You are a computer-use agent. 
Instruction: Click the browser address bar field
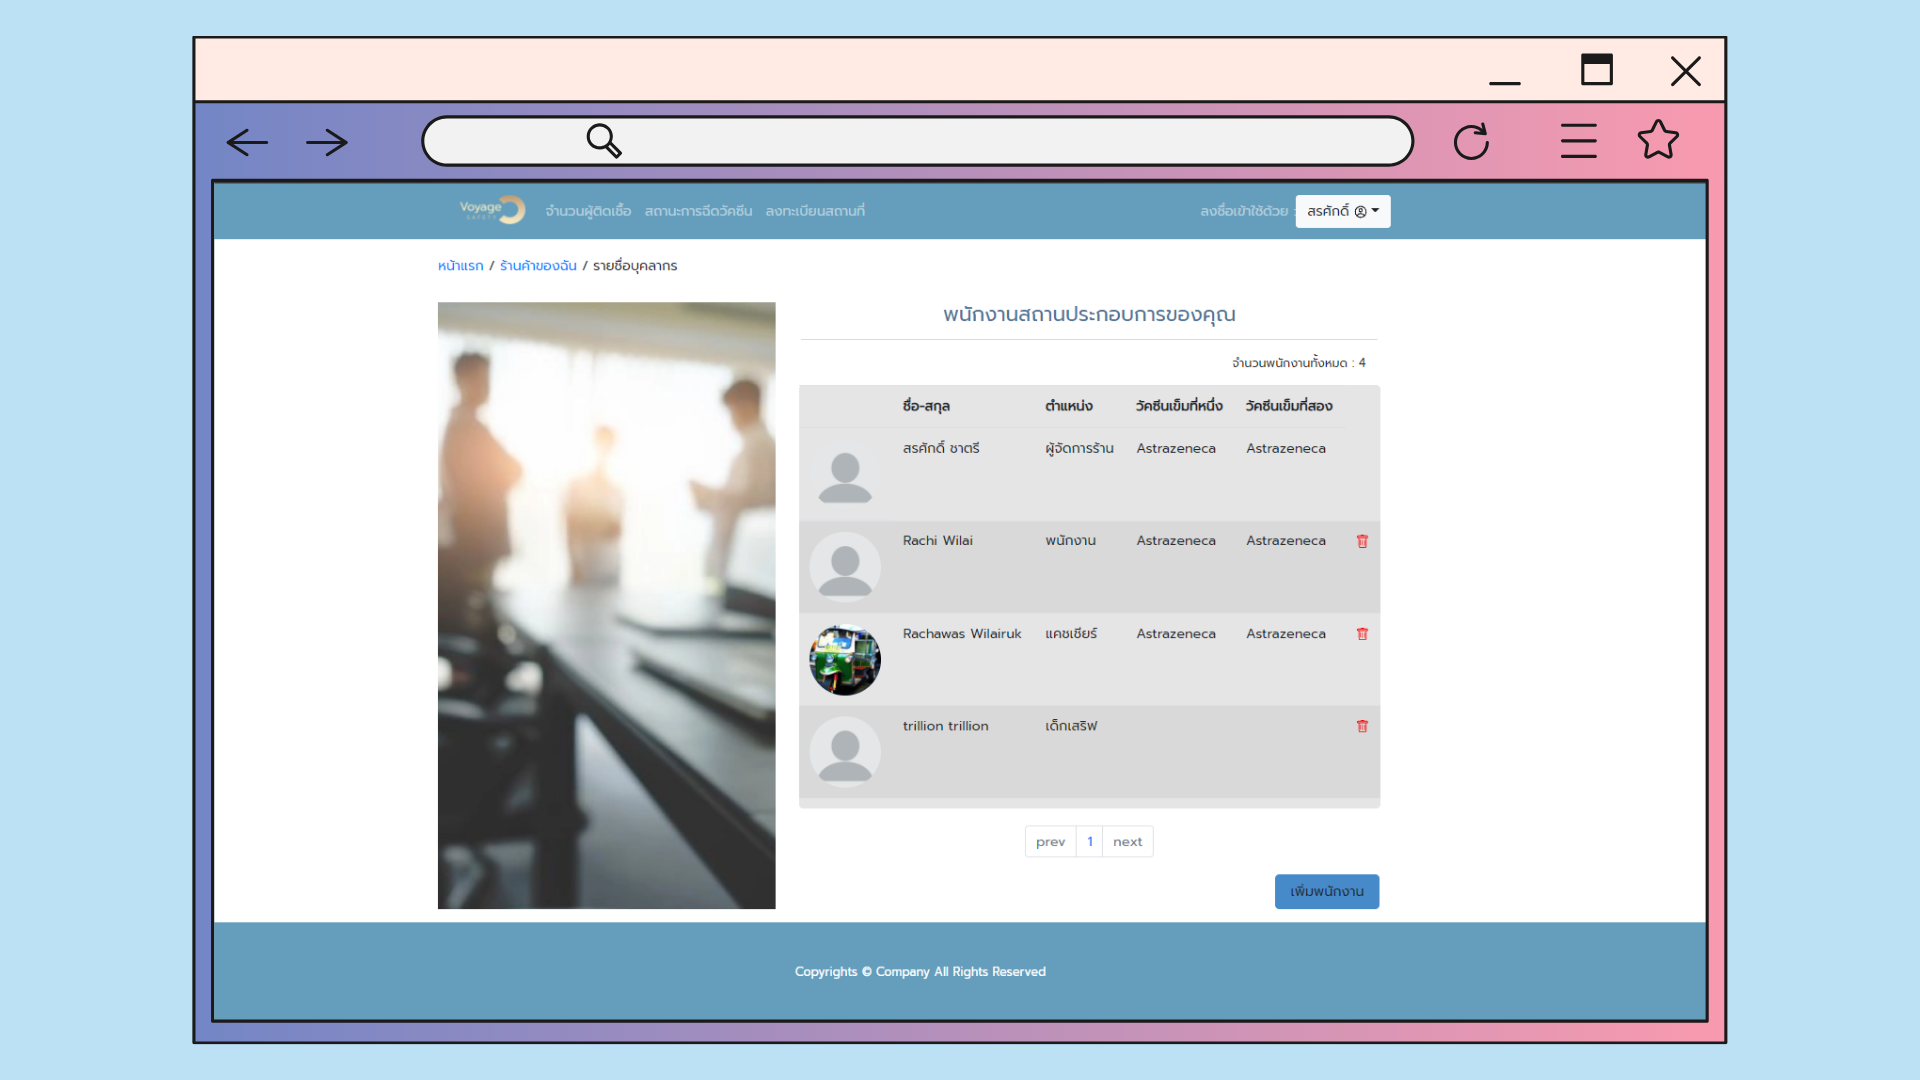[x=917, y=141]
